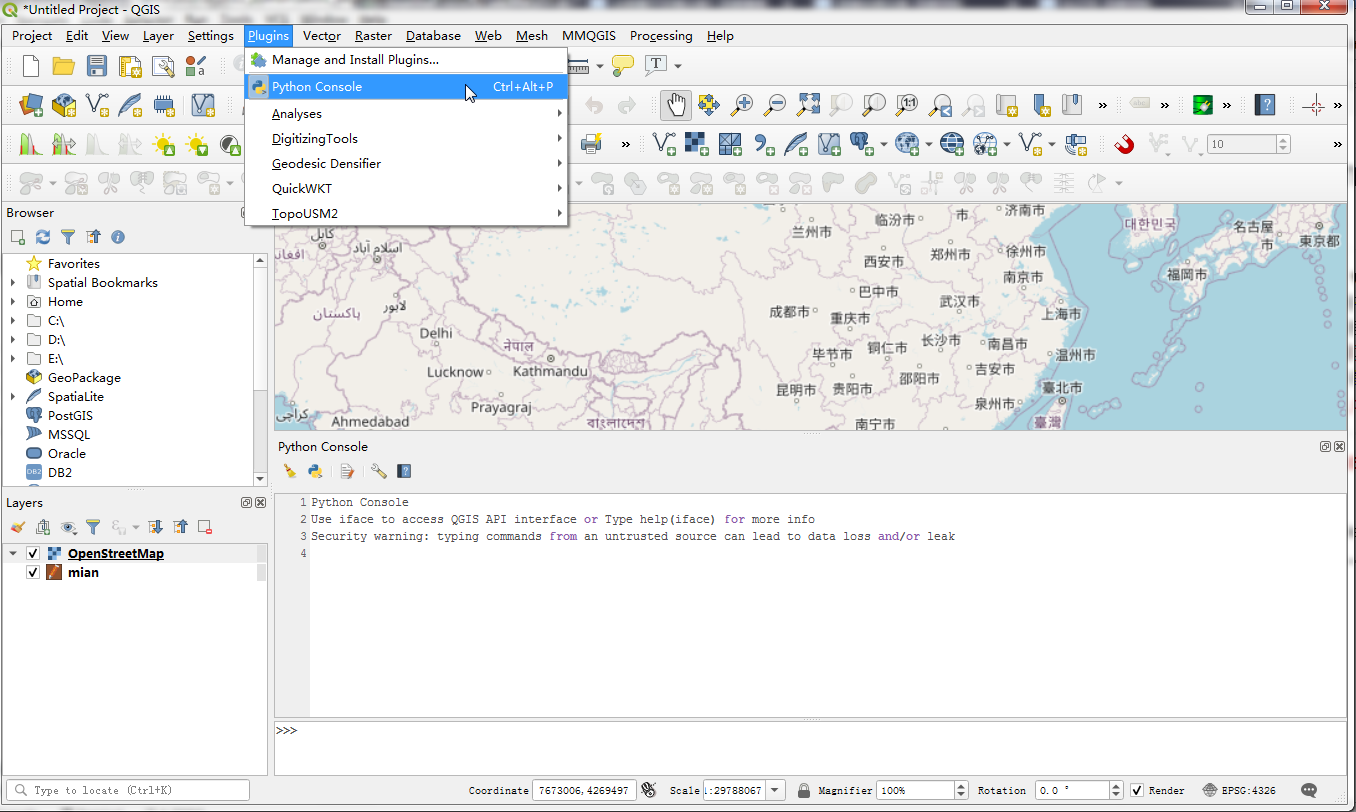Open the log messages speech bubble icon
The image size is (1356, 812).
point(1308,790)
